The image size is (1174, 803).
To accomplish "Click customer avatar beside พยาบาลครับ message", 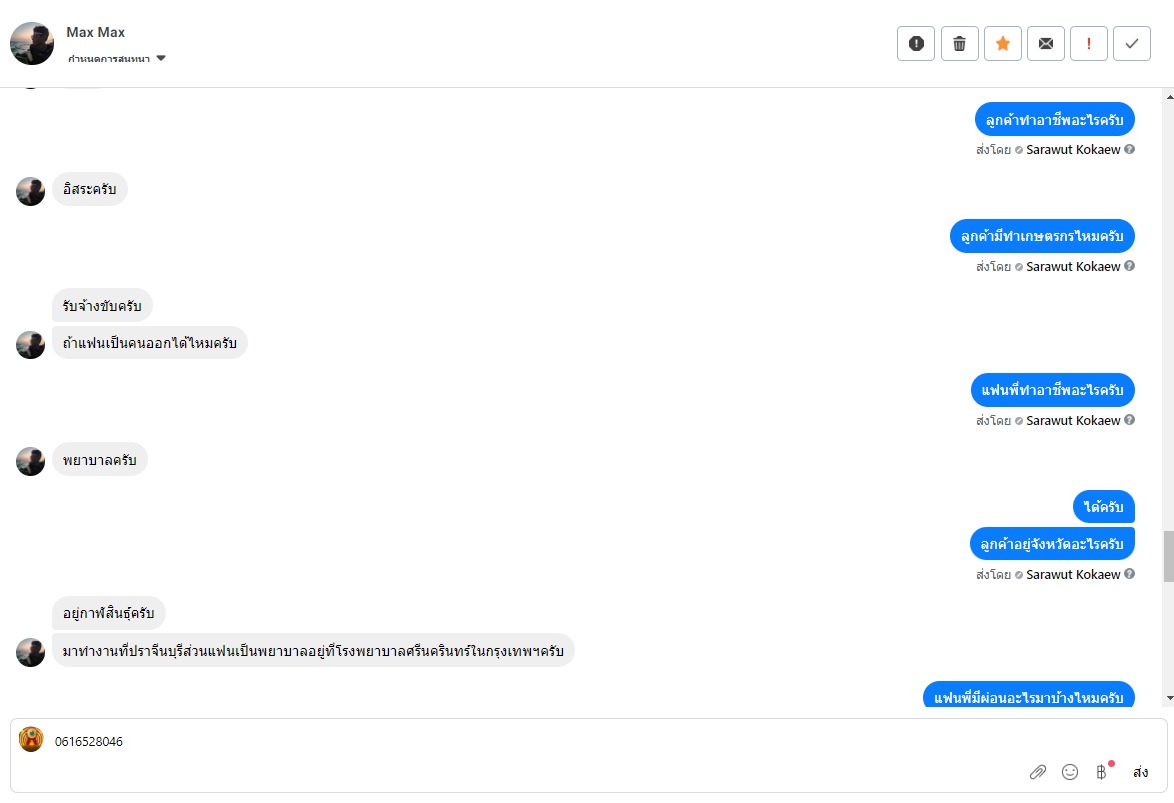I will tap(31, 461).
